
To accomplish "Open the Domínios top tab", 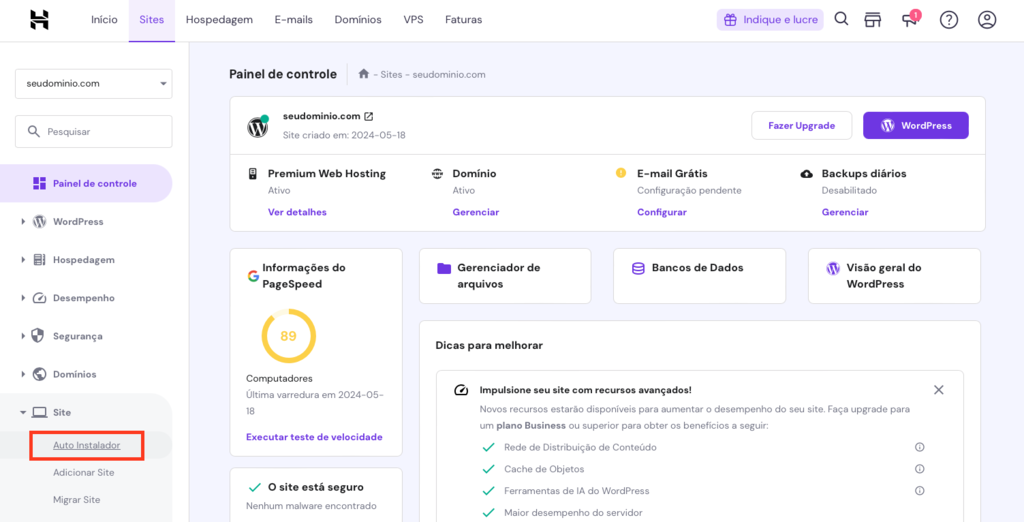I will [x=358, y=20].
